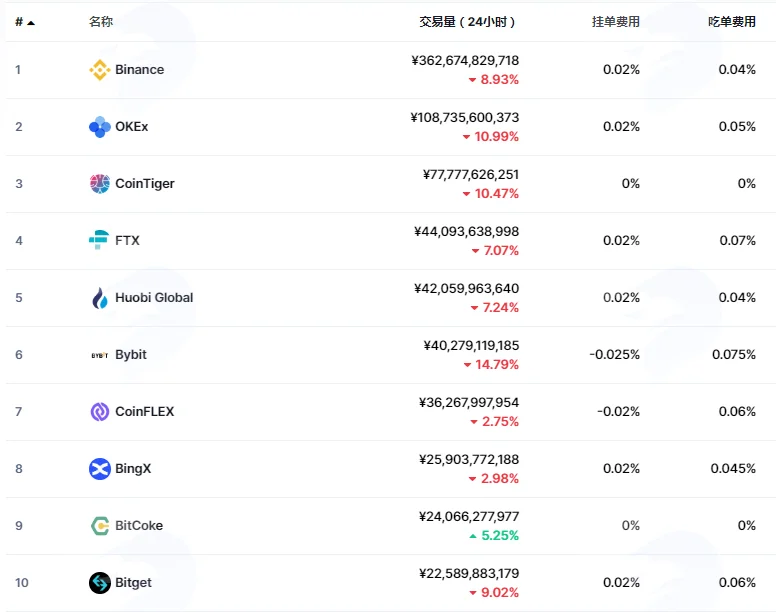Sort by rank using # column arrow

tap(25, 22)
